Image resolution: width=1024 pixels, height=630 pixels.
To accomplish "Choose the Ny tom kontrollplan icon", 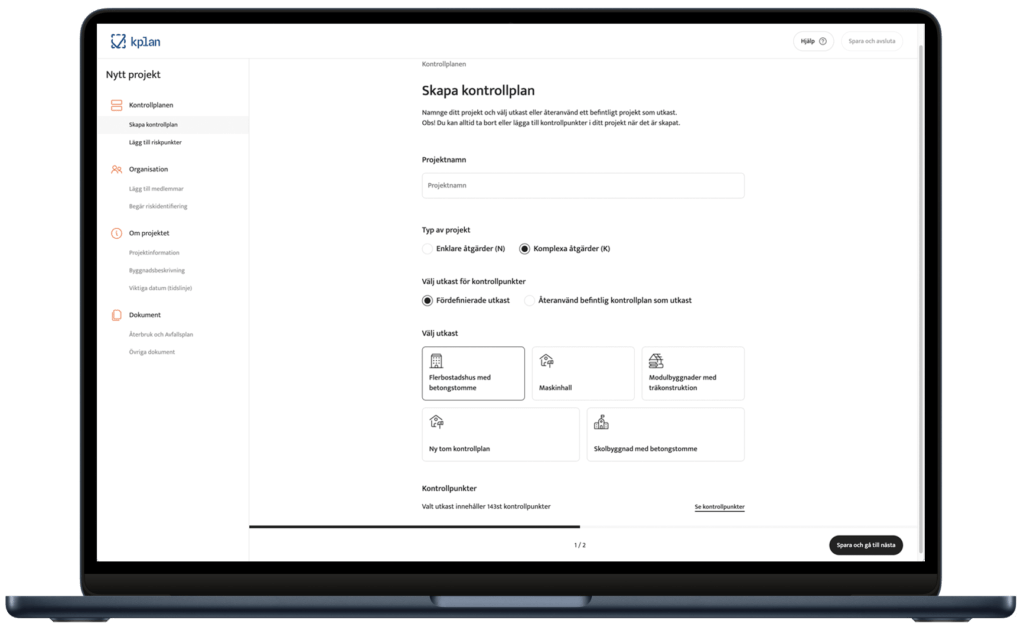I will tap(436, 422).
